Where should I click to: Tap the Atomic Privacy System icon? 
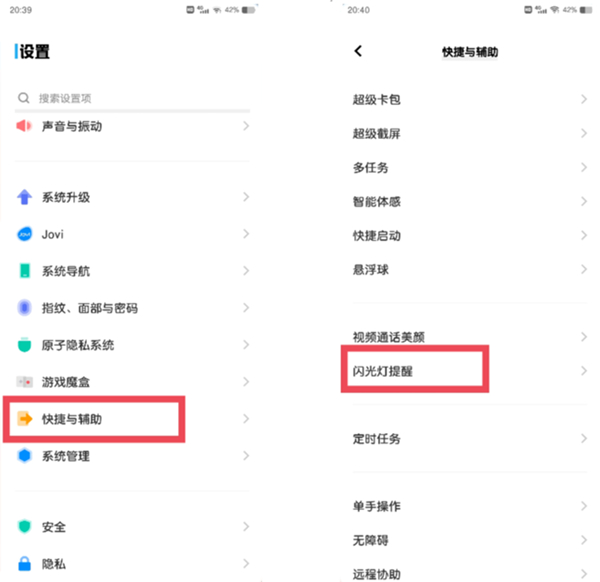[25, 345]
